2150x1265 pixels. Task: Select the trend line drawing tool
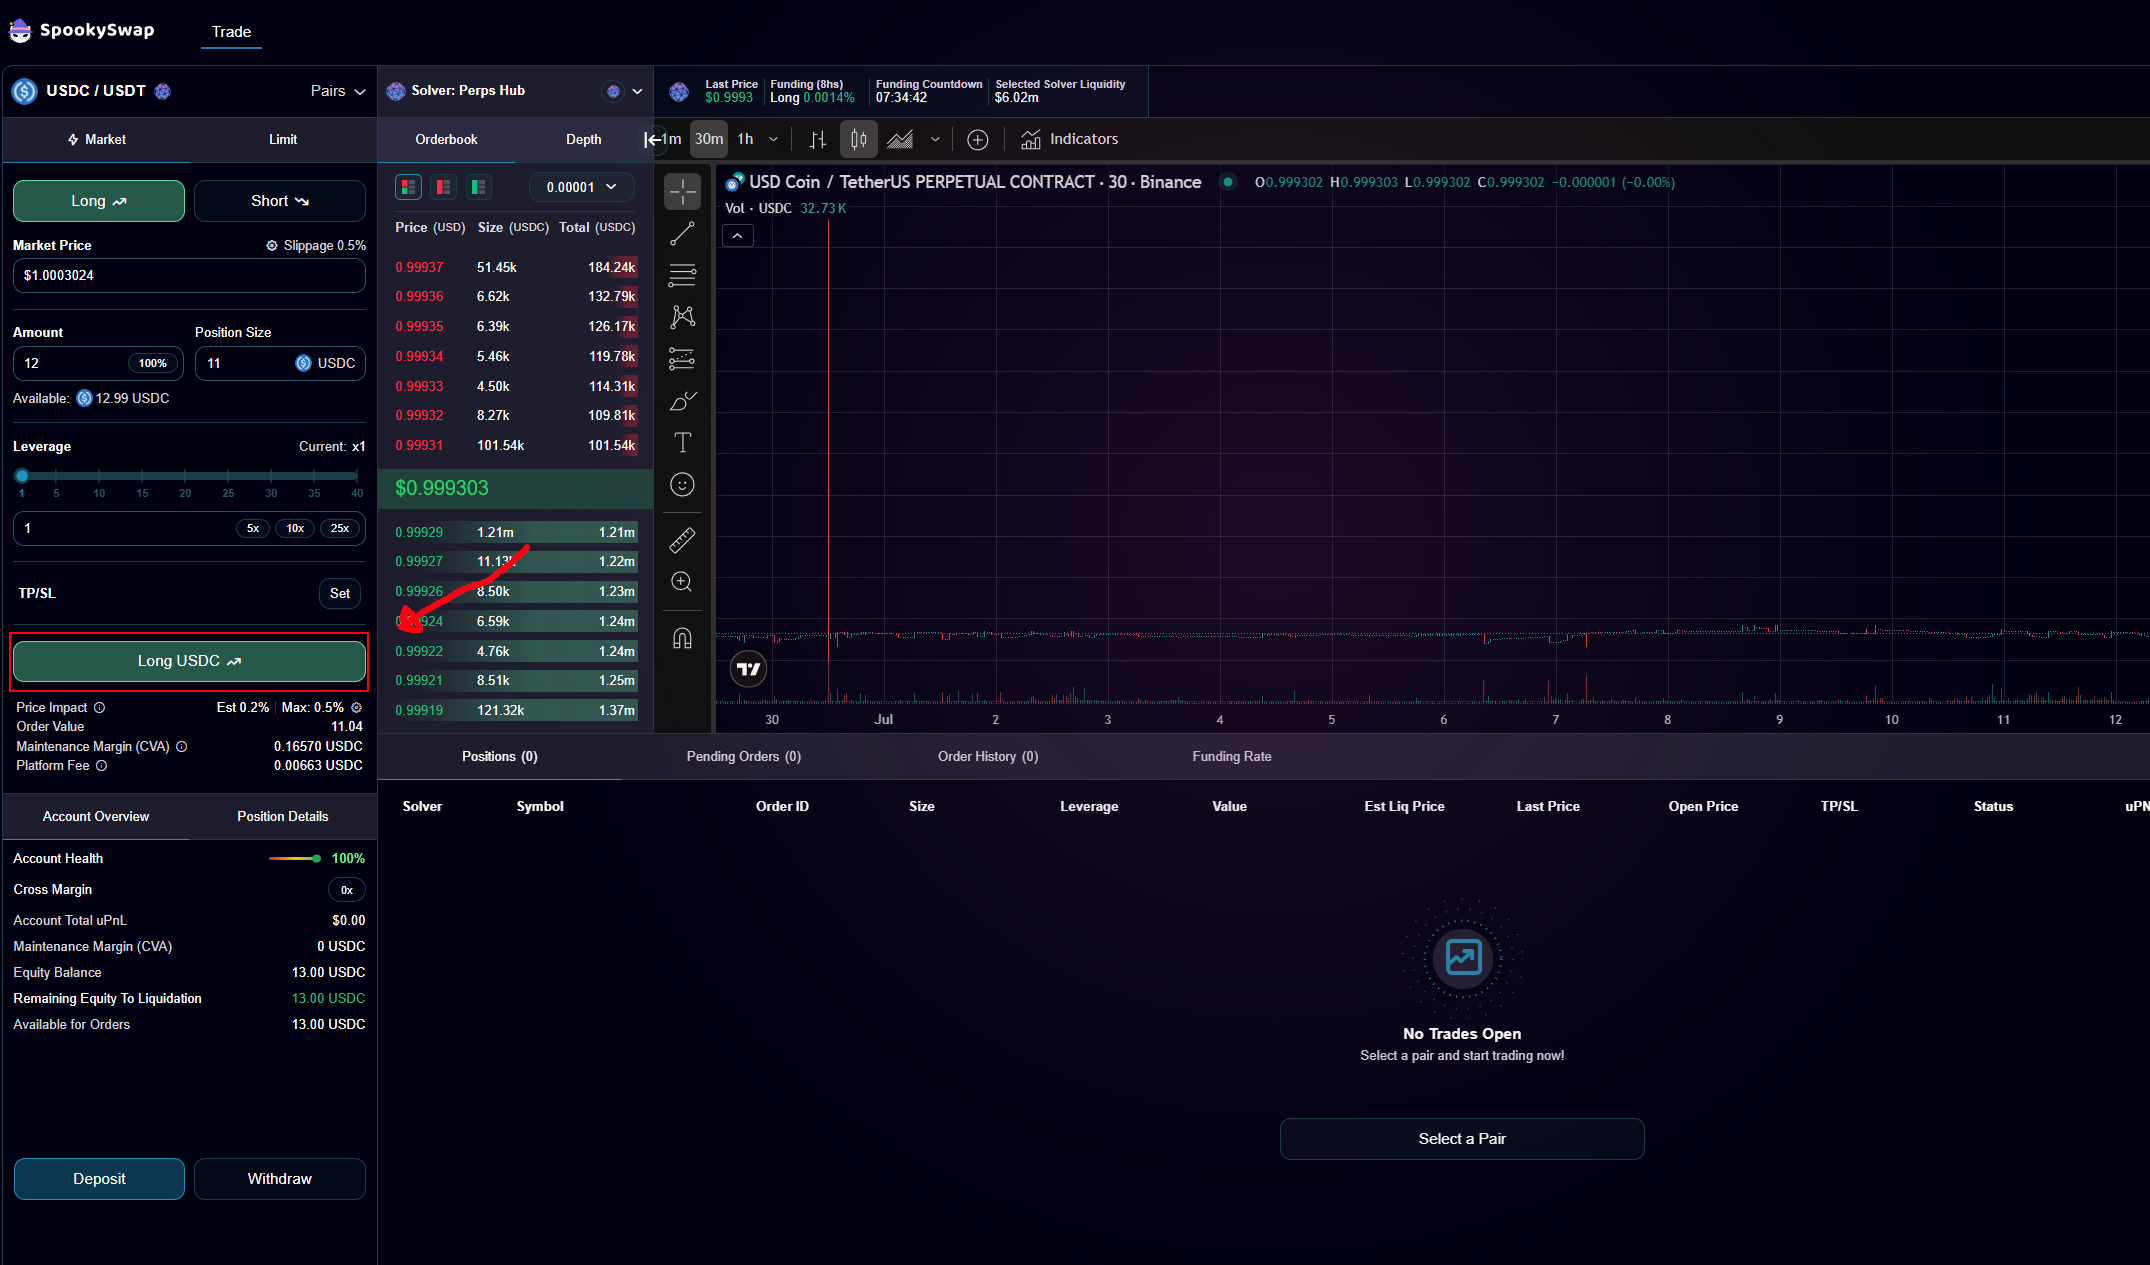click(682, 233)
